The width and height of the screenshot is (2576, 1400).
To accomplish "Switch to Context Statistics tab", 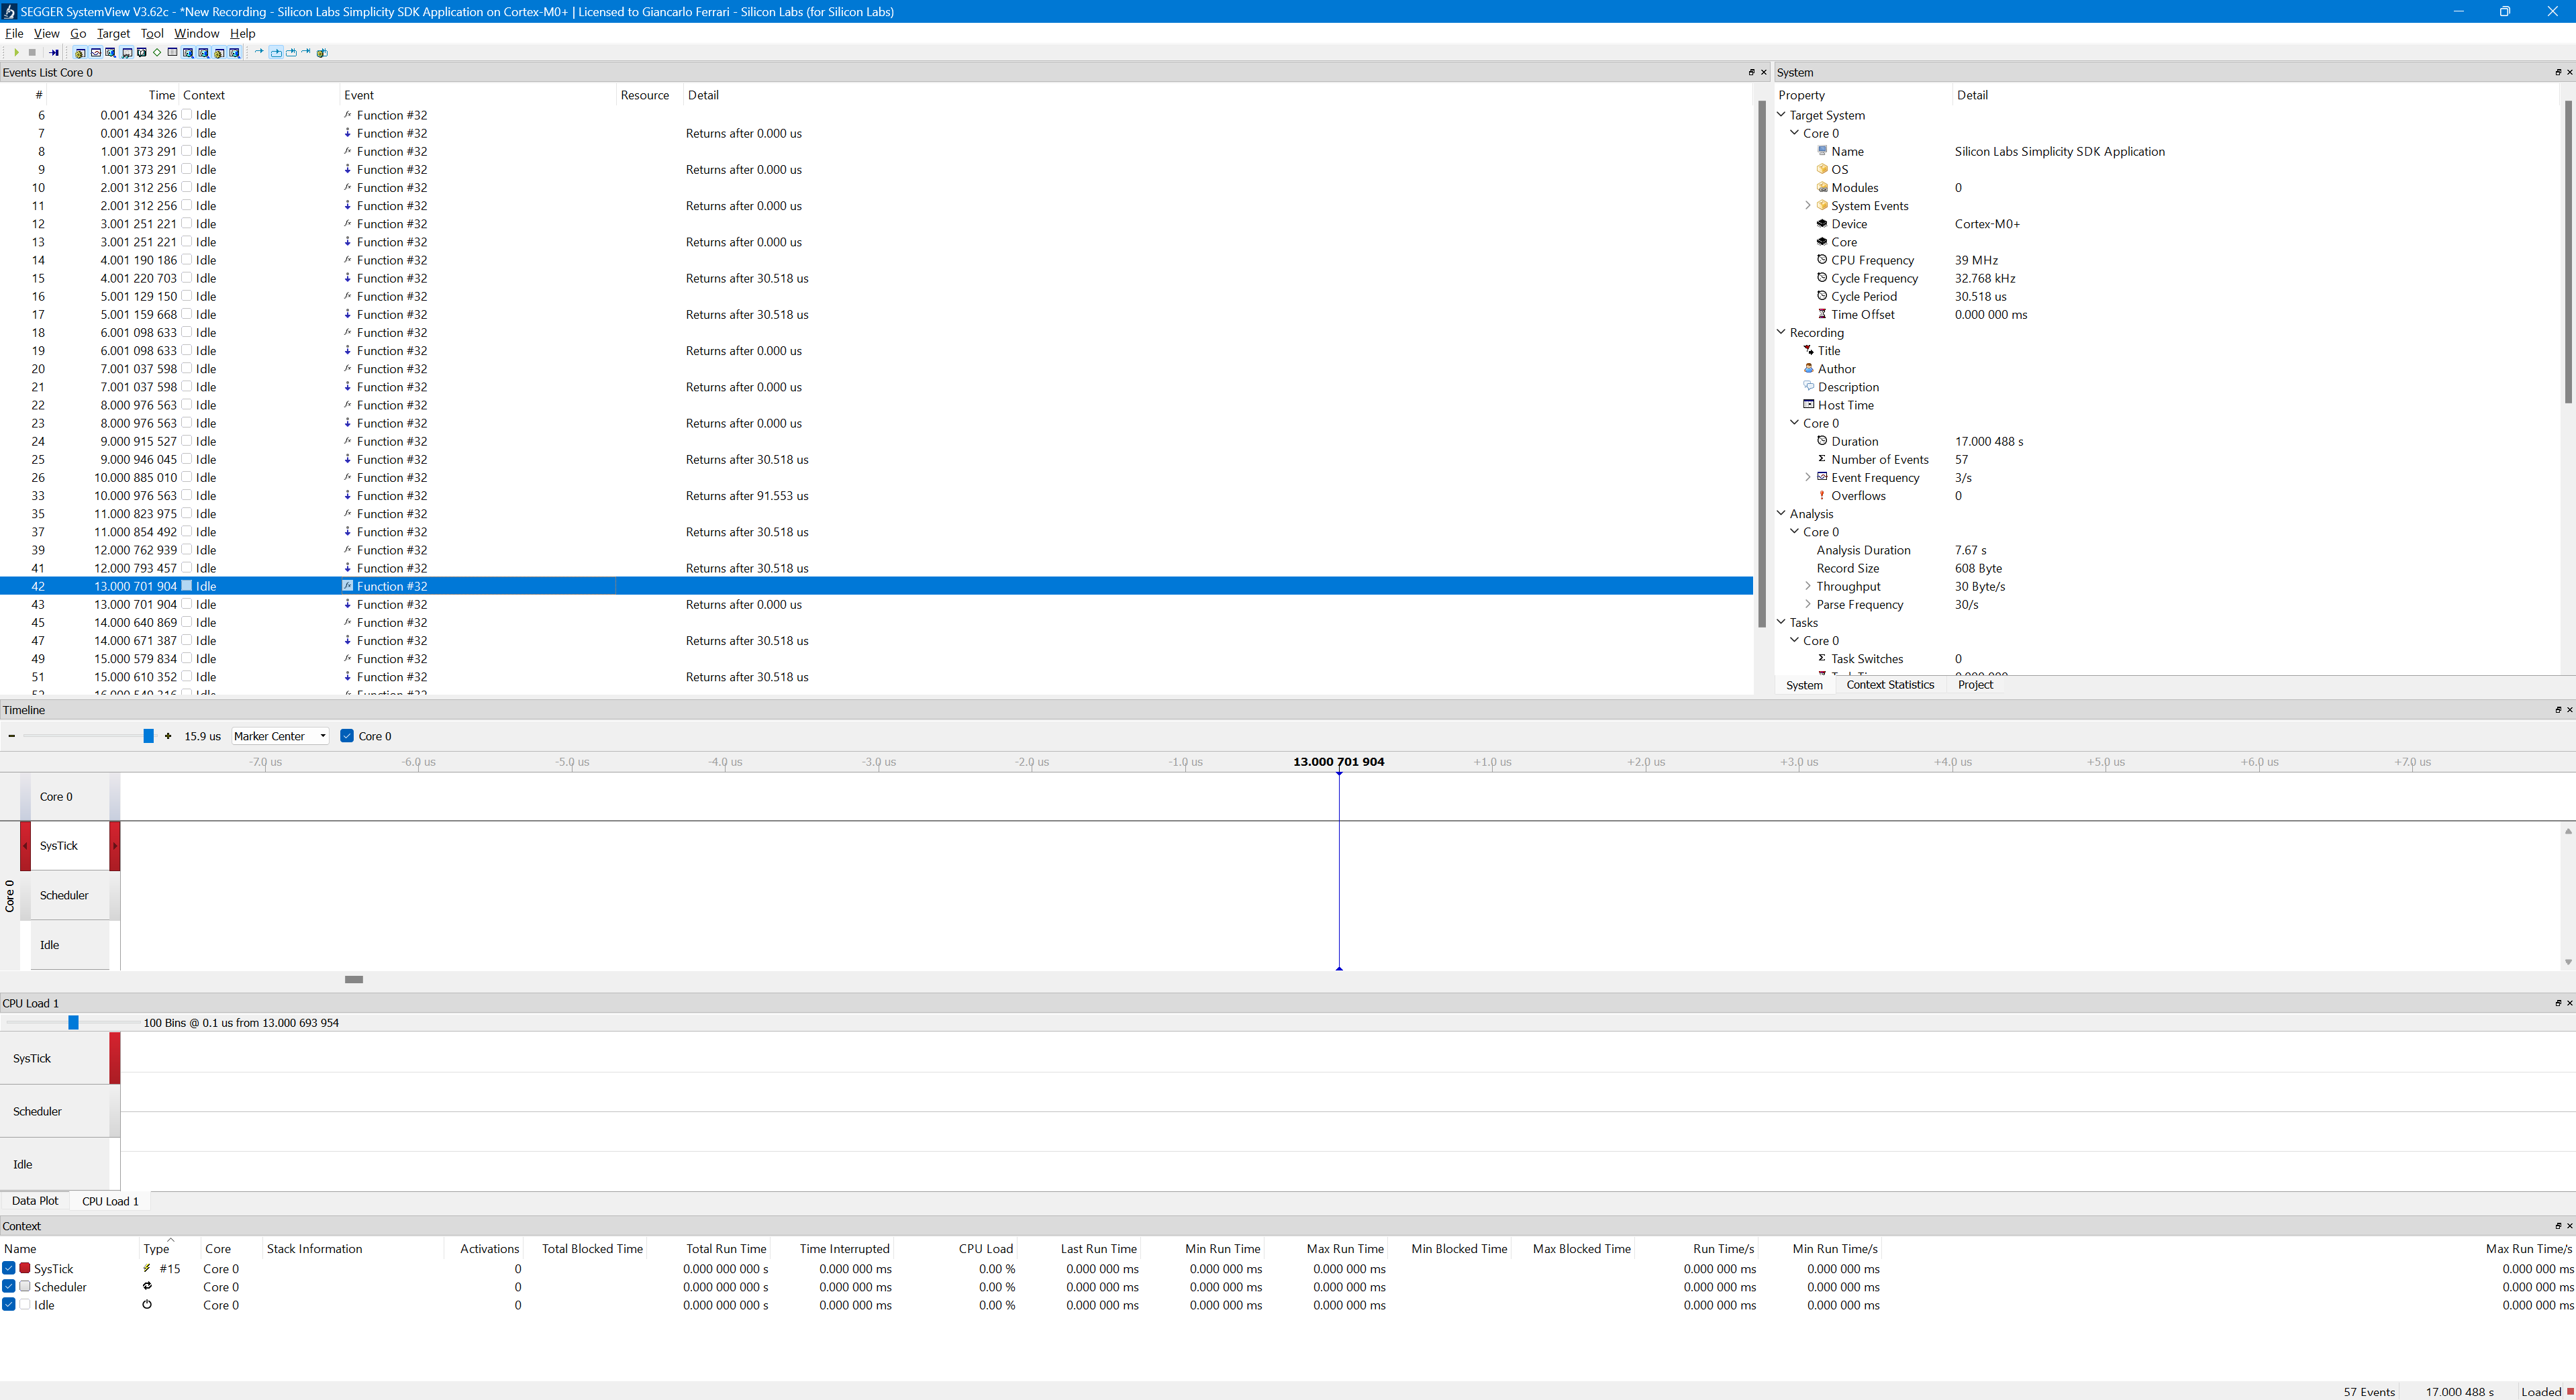I will tap(1889, 685).
